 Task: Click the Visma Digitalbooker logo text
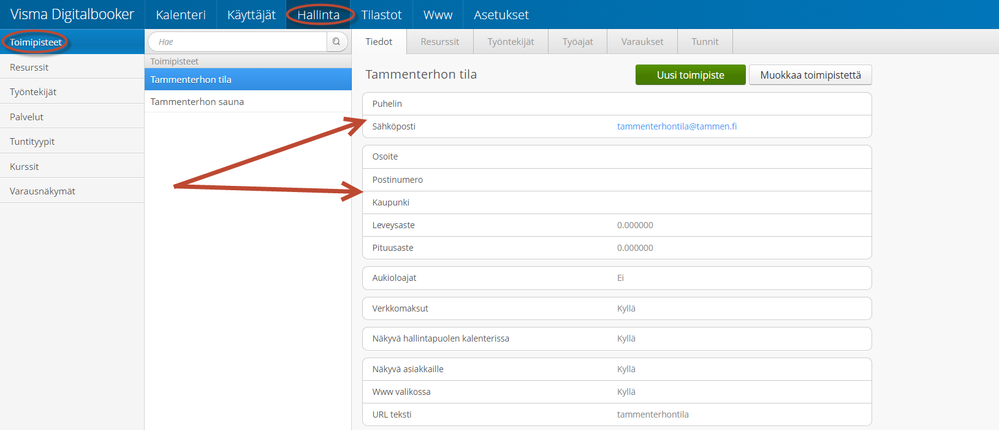click(72, 15)
